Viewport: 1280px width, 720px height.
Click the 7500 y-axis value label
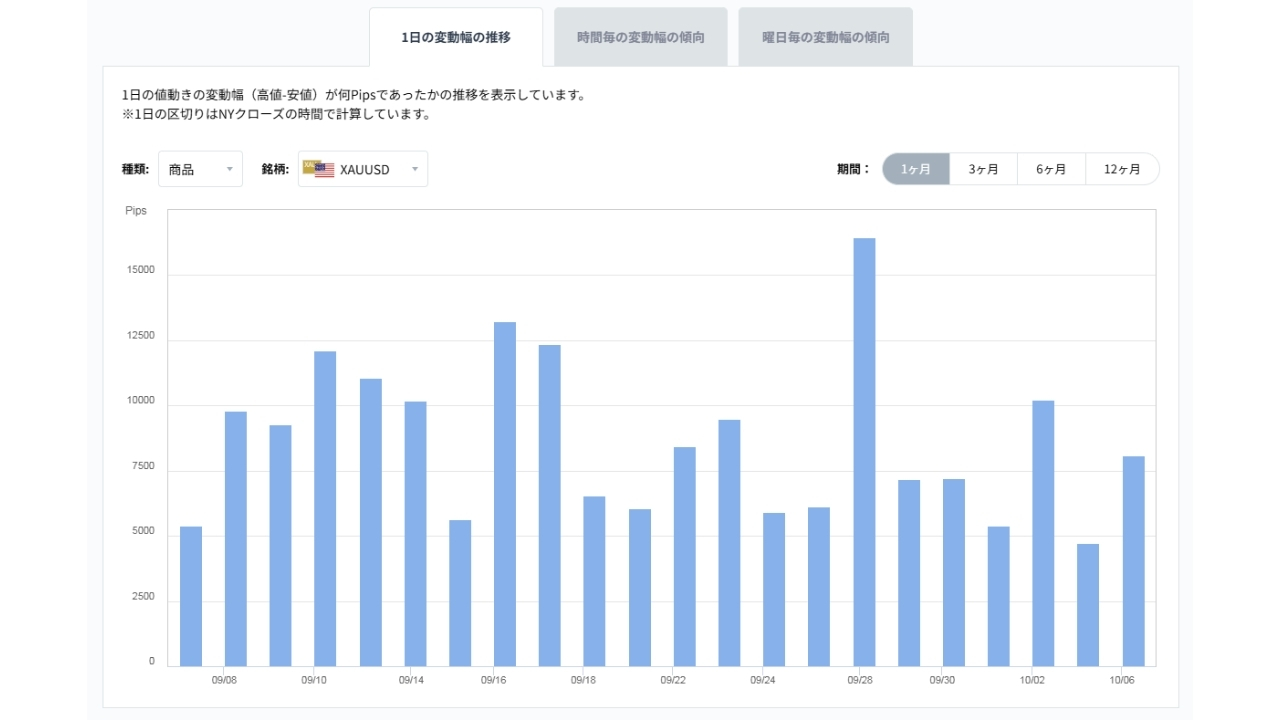coord(143,466)
